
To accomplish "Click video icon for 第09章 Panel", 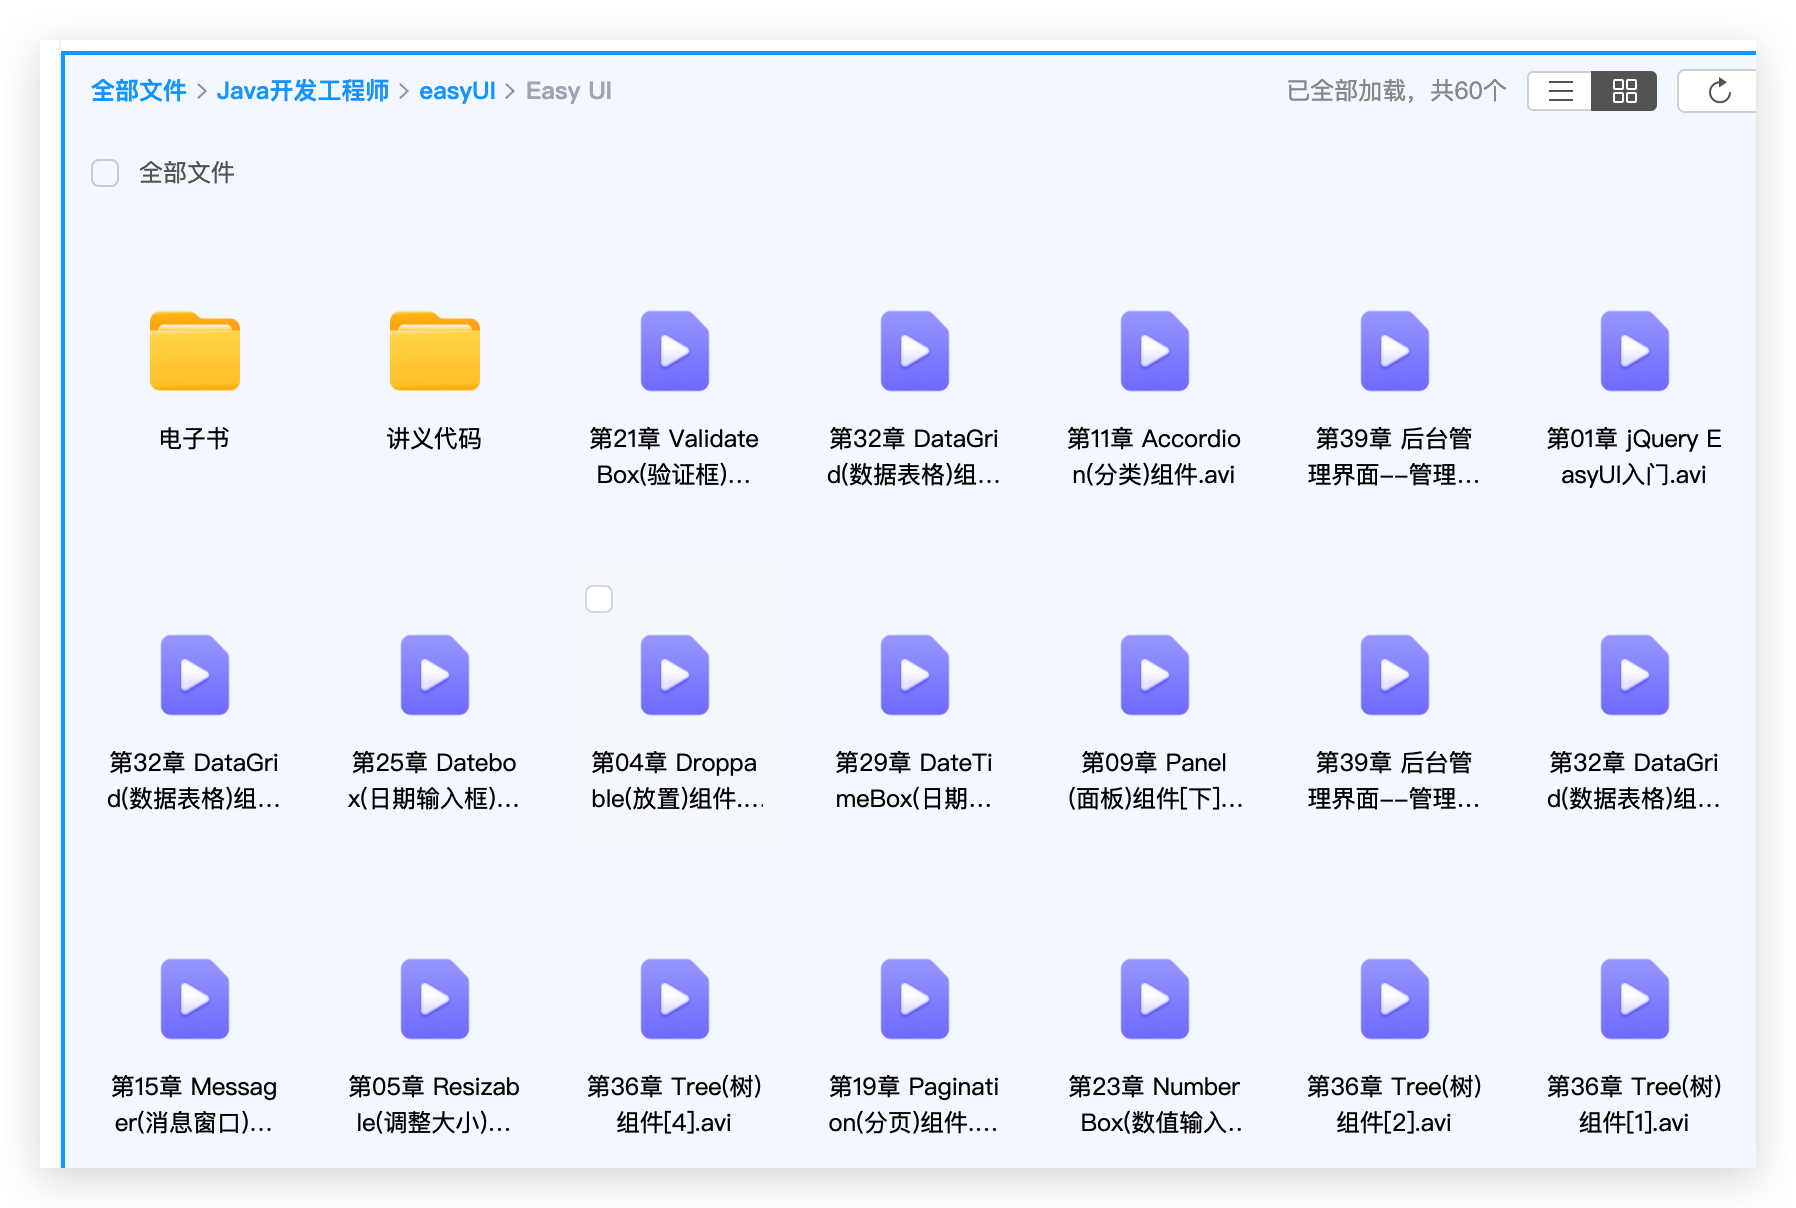I will tap(1155, 675).
